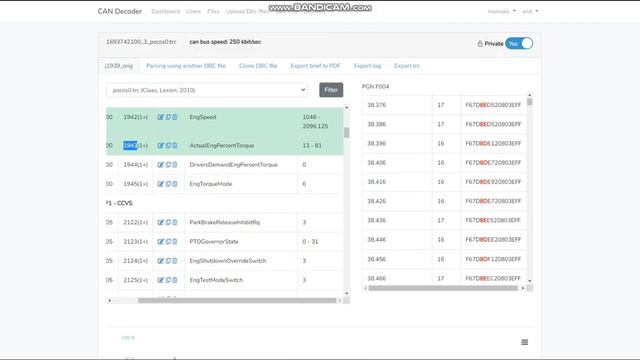Copy the EngTestModeSwitch signal
The height and width of the screenshot is (360, 640).
point(168,280)
